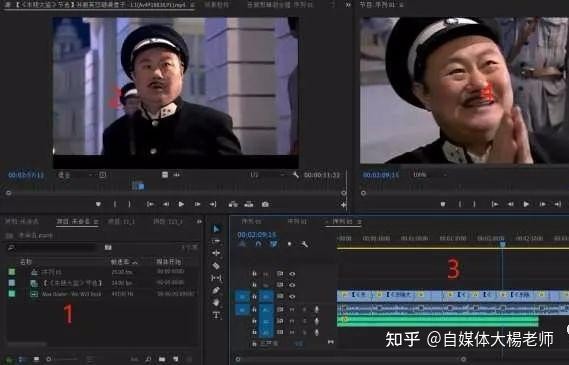Select the Selection tool in the toolbar
569x365 pixels.
coord(216,229)
